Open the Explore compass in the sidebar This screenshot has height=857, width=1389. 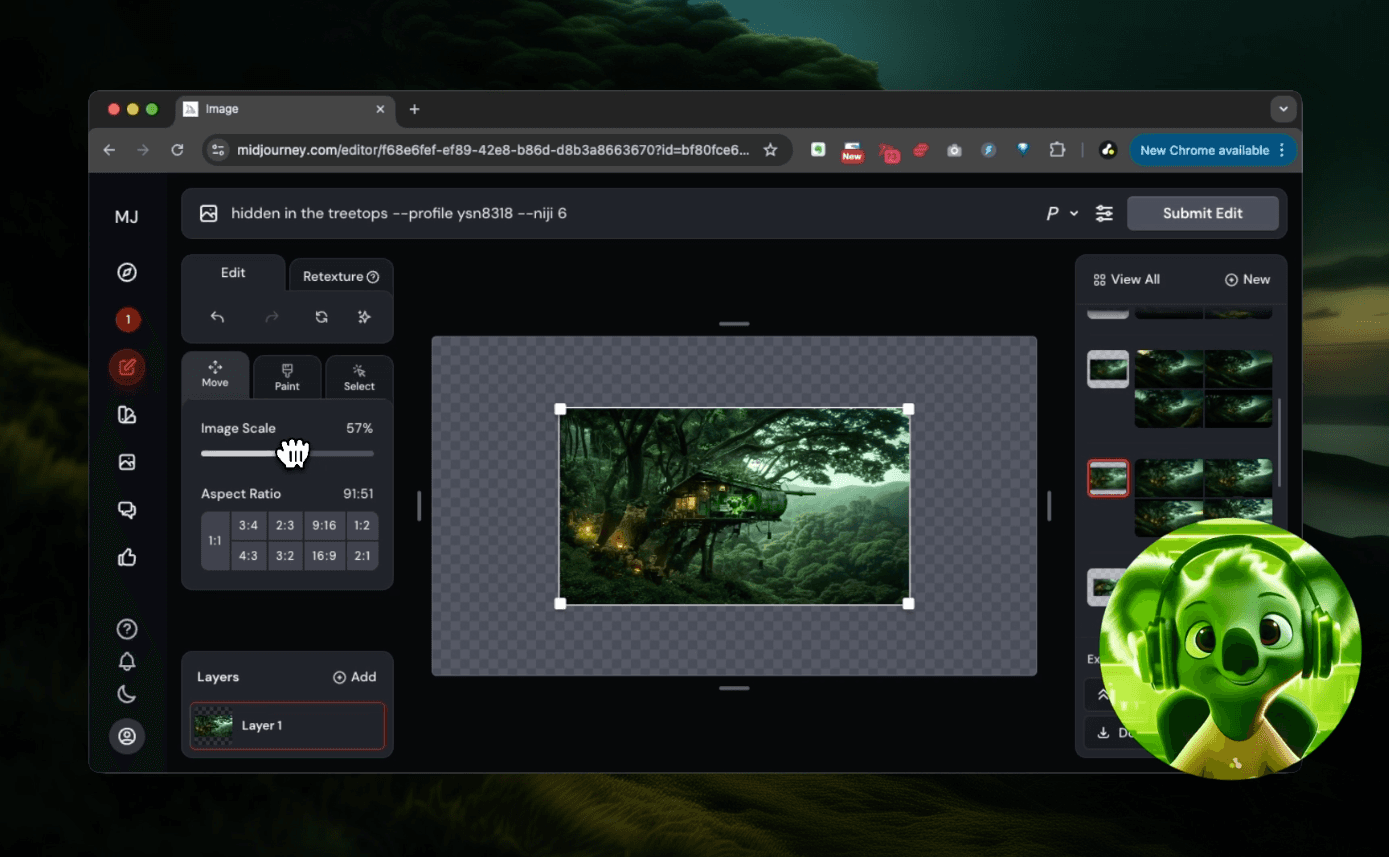tap(127, 271)
